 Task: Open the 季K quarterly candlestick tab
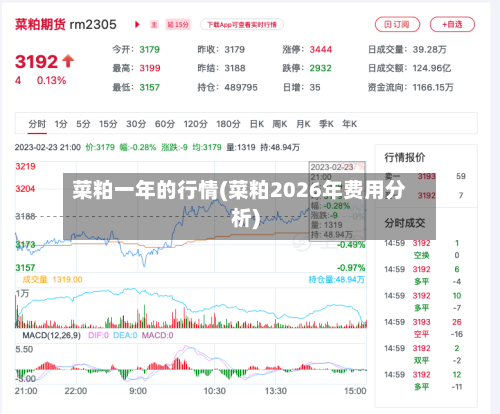coord(326,124)
